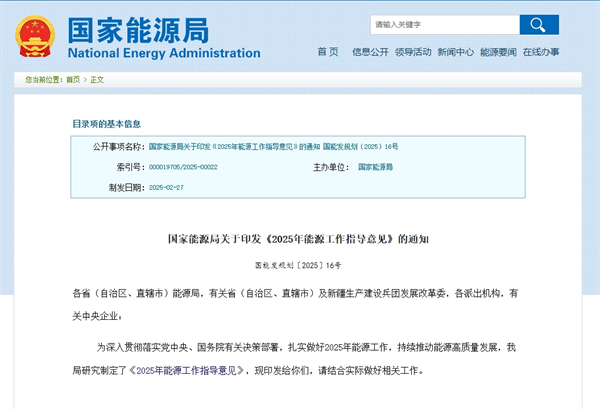Select the issue date 2025-02-27
Viewport: 600px width, 409px height.
point(166,187)
